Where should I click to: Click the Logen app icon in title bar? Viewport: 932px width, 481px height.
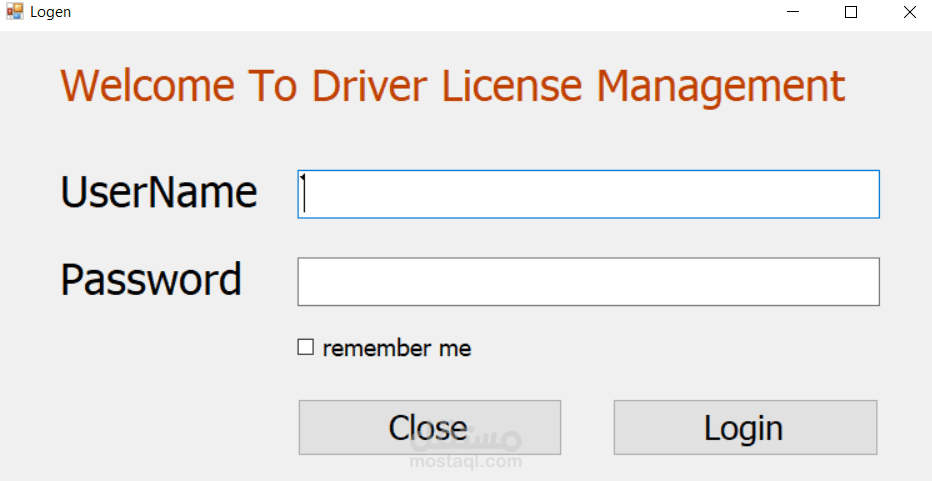[14, 12]
